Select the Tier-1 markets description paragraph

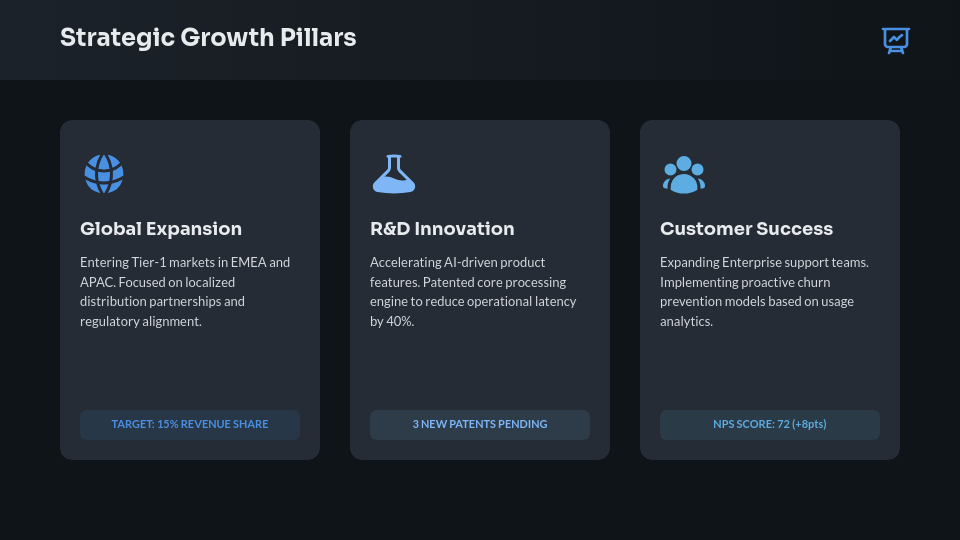185,292
